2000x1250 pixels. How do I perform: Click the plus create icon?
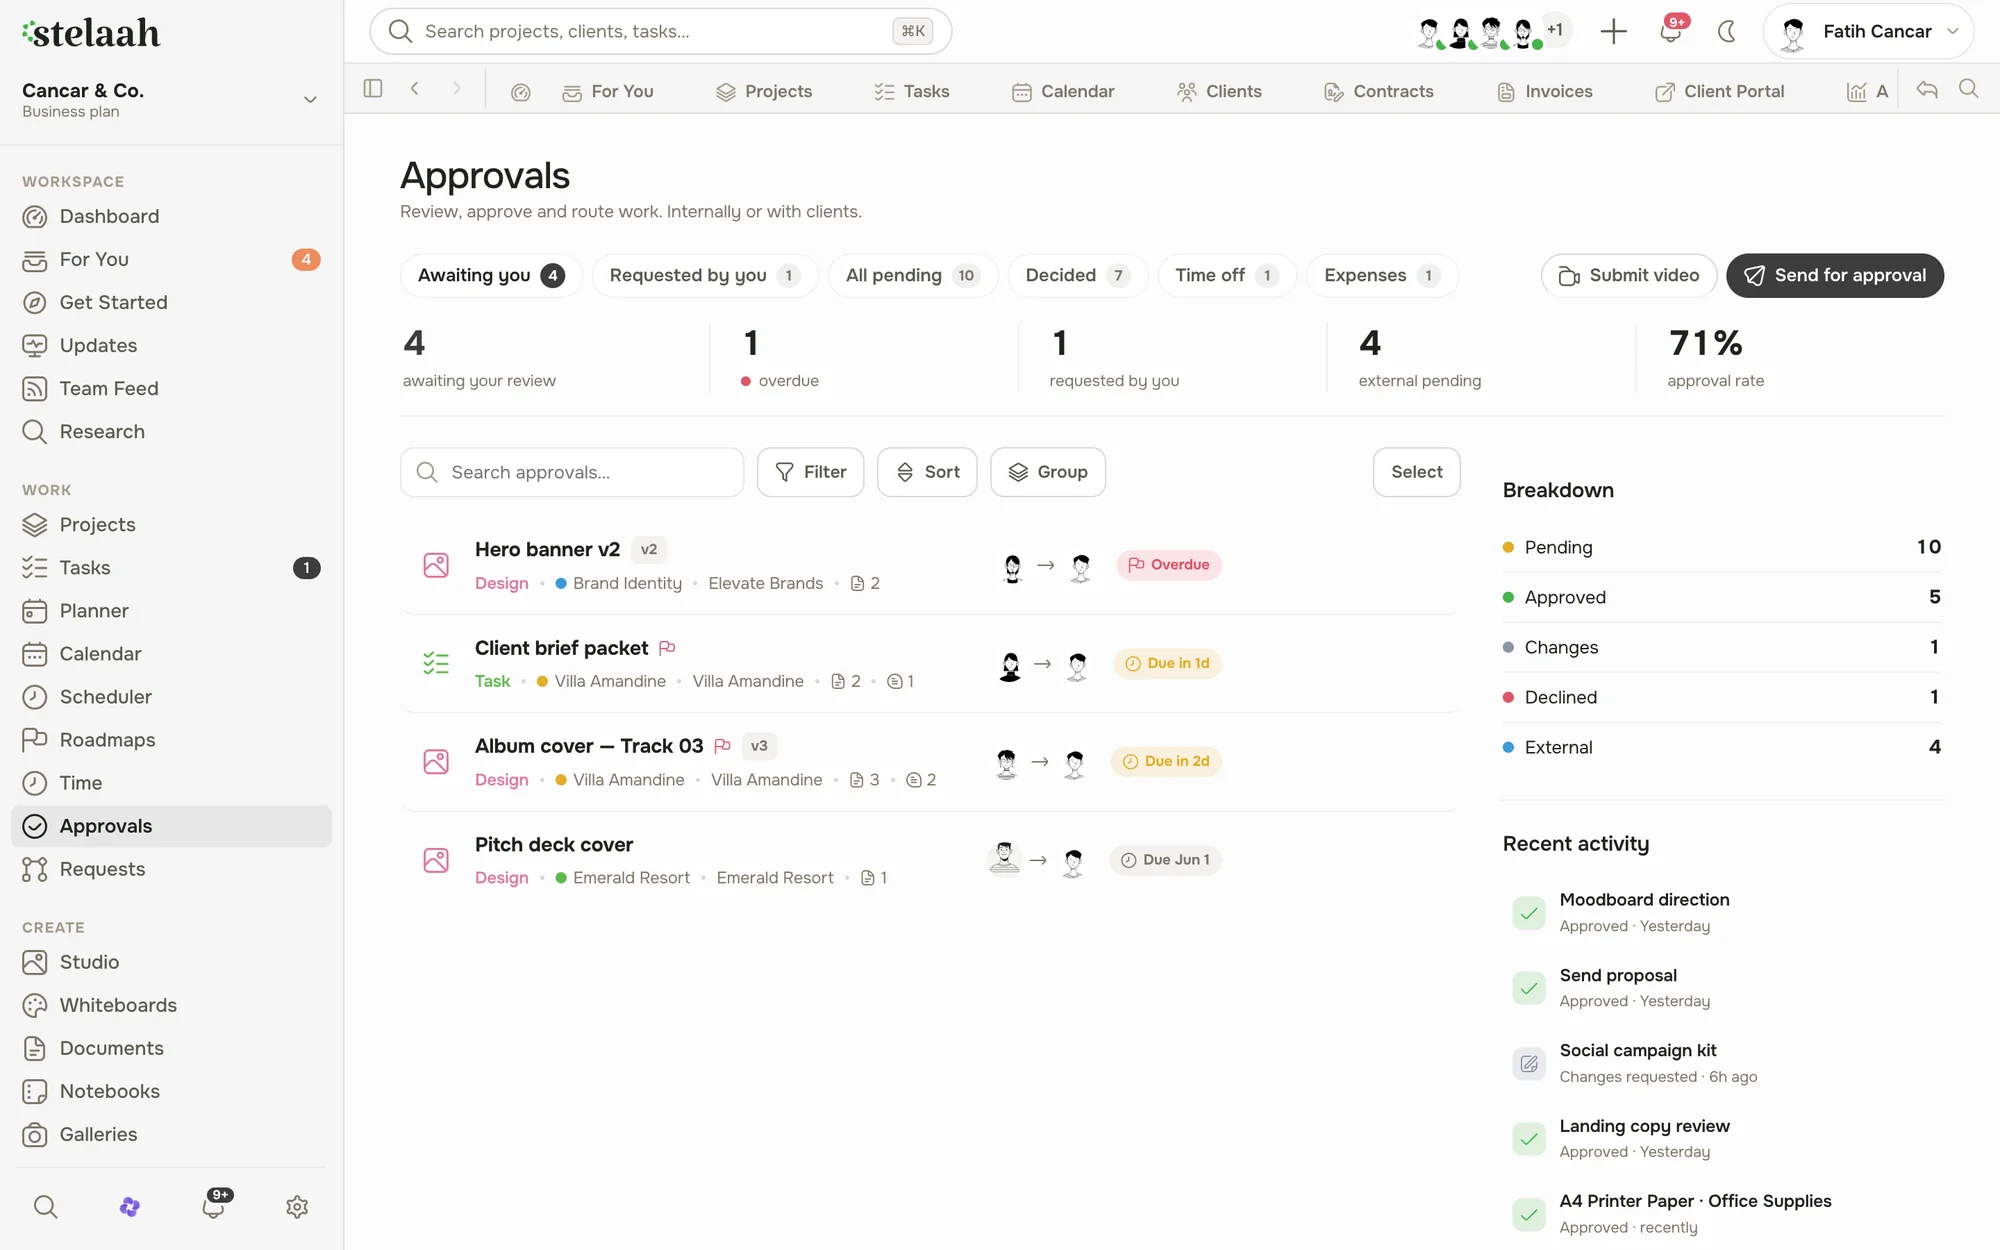tap(1613, 32)
